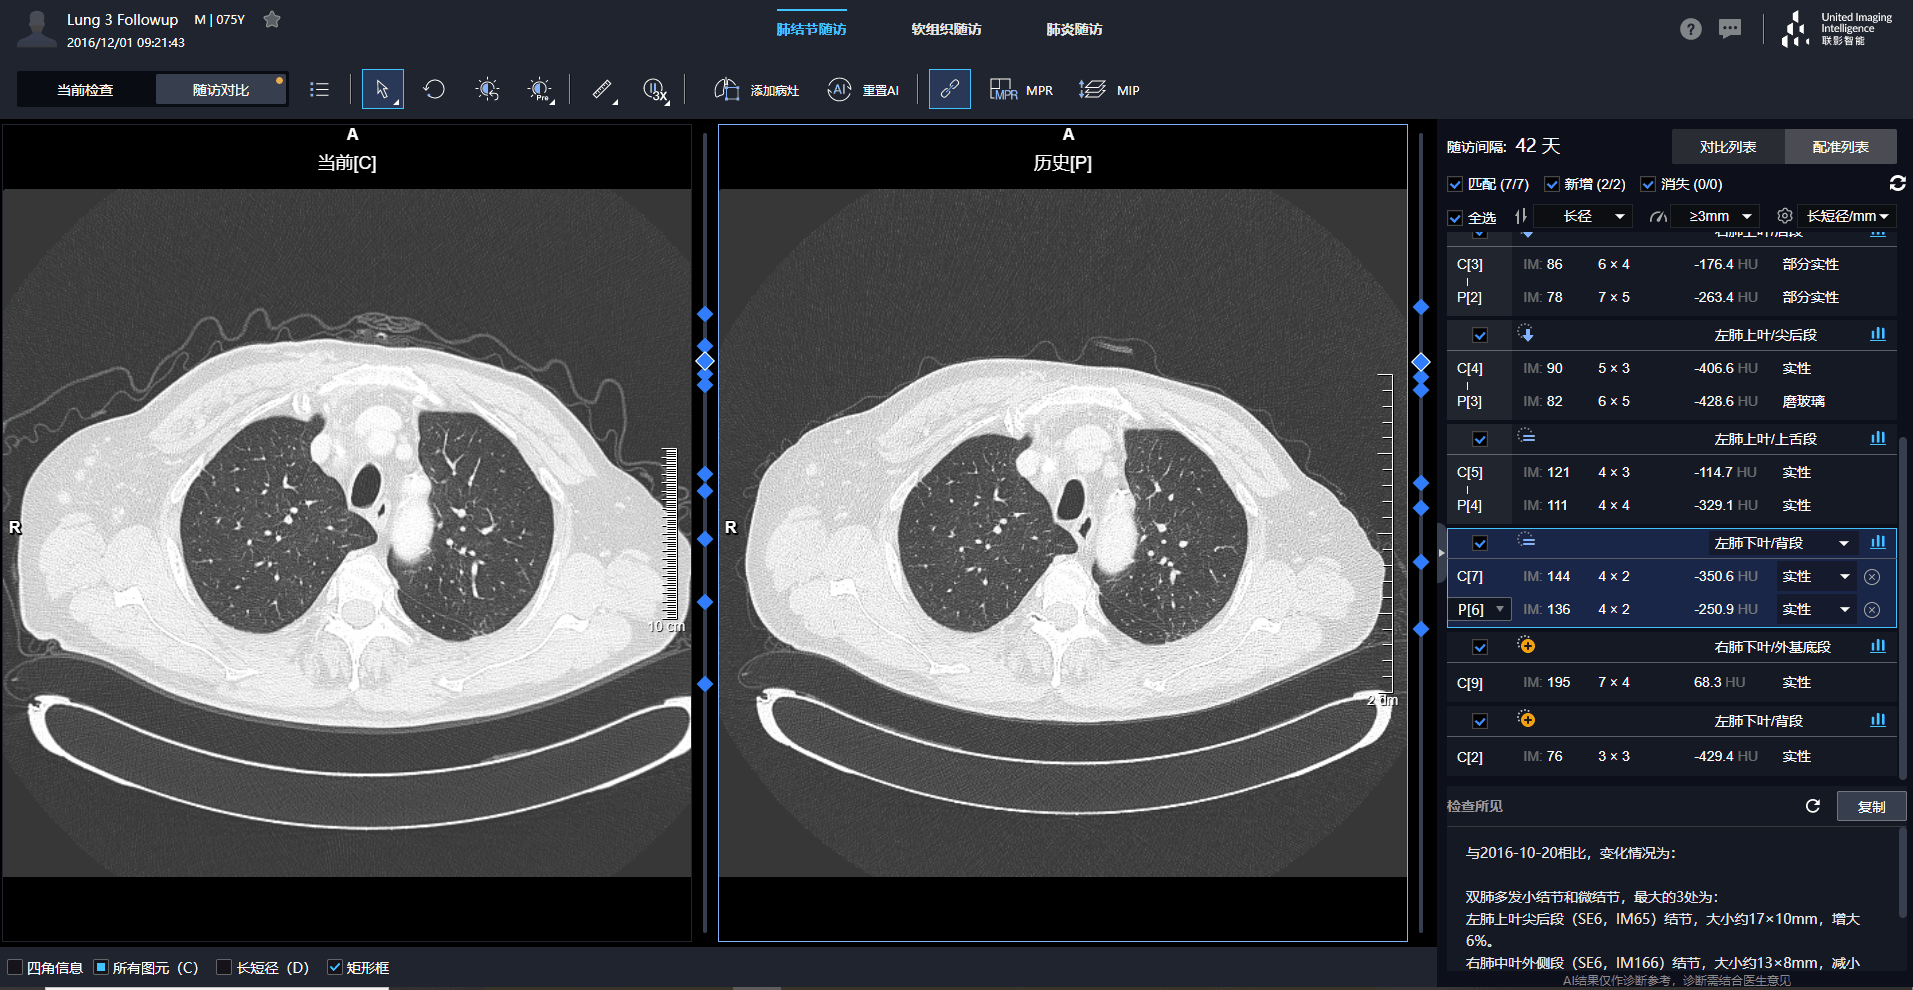This screenshot has height=990, width=1913.
Task: Open the 长短径/mm unit dropdown
Action: [1846, 216]
